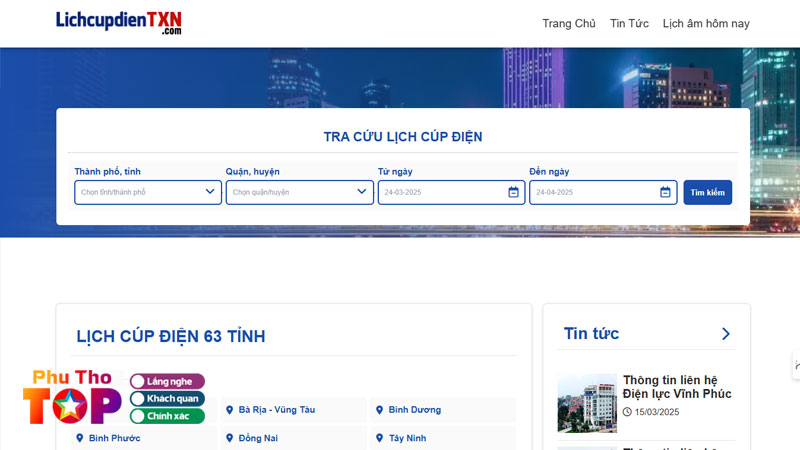
Task: Select the Bà Rịa - Vũng Tàu province link
Action: [x=277, y=410]
